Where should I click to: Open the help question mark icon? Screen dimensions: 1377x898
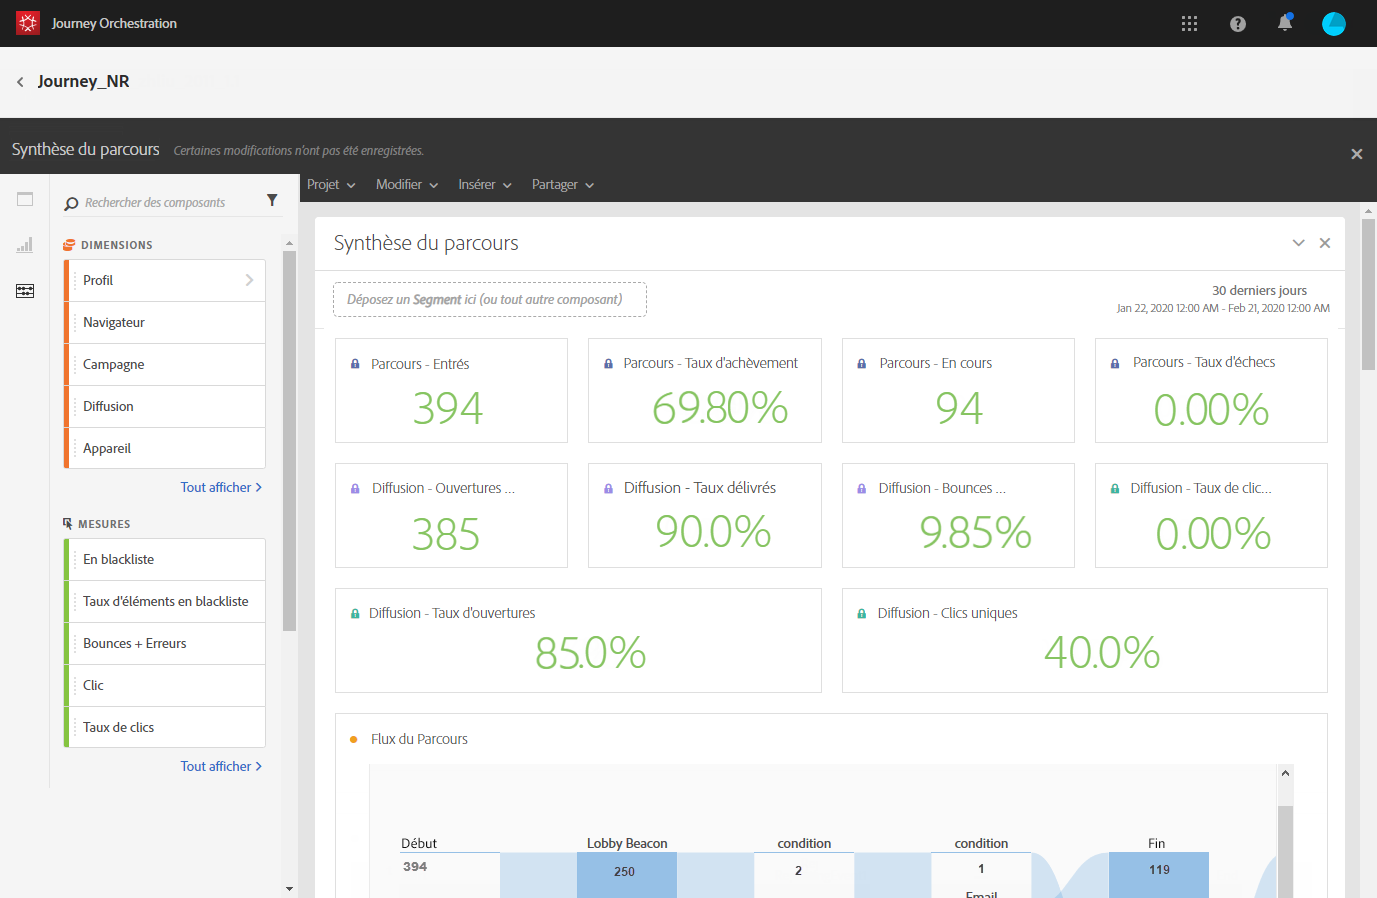tap(1238, 24)
